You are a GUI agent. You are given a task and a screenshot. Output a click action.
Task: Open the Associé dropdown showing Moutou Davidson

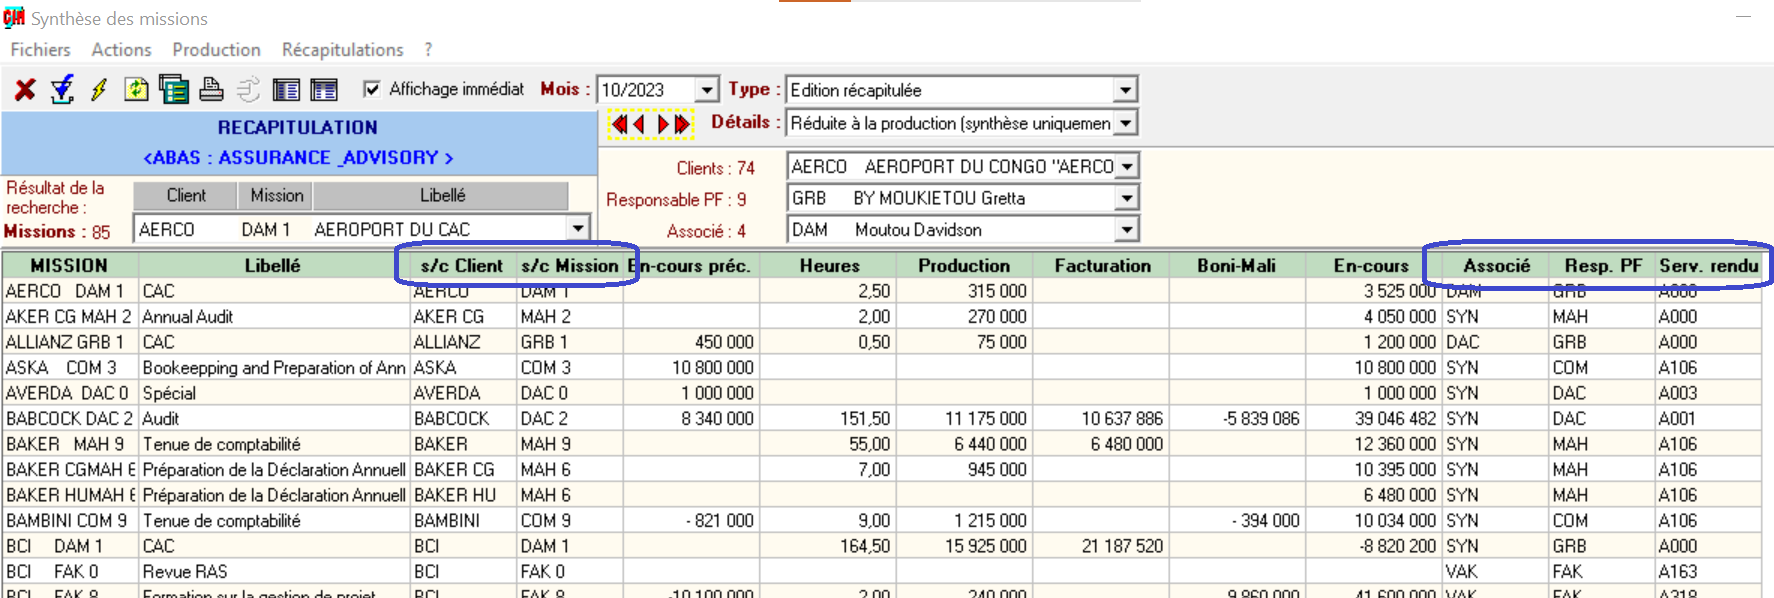click(x=1127, y=230)
